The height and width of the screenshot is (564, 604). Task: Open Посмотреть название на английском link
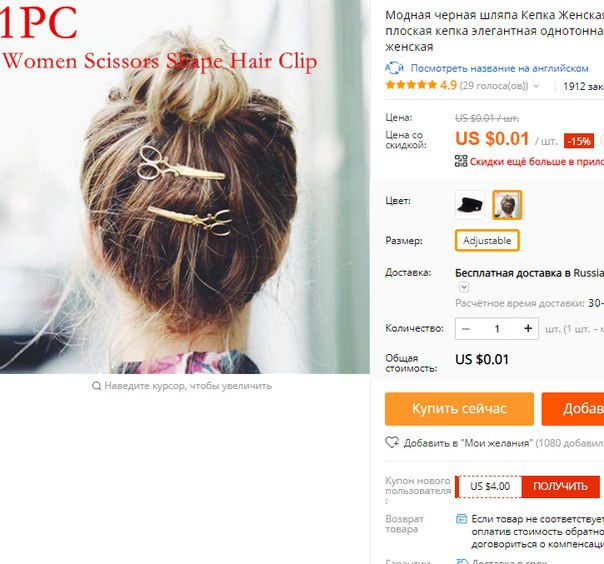499,68
